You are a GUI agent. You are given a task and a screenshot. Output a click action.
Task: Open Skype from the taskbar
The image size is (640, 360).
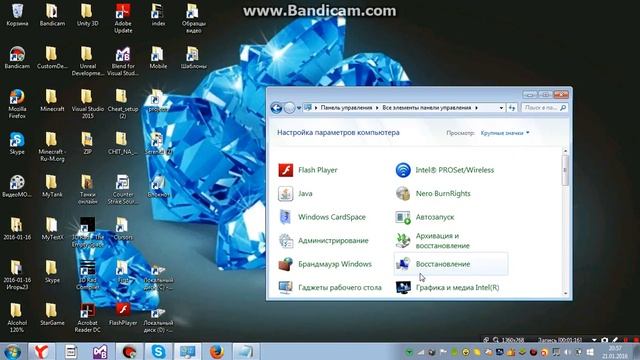(x=158, y=351)
